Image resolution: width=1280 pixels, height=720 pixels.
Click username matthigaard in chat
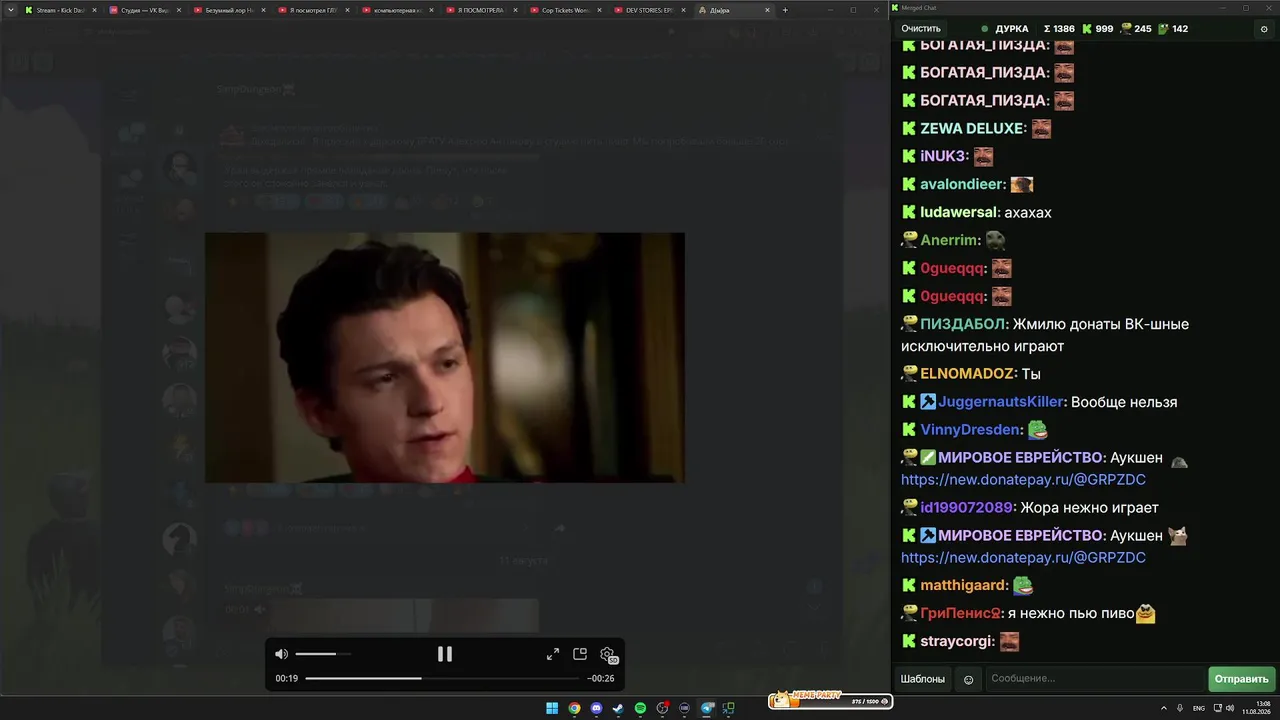click(x=963, y=586)
